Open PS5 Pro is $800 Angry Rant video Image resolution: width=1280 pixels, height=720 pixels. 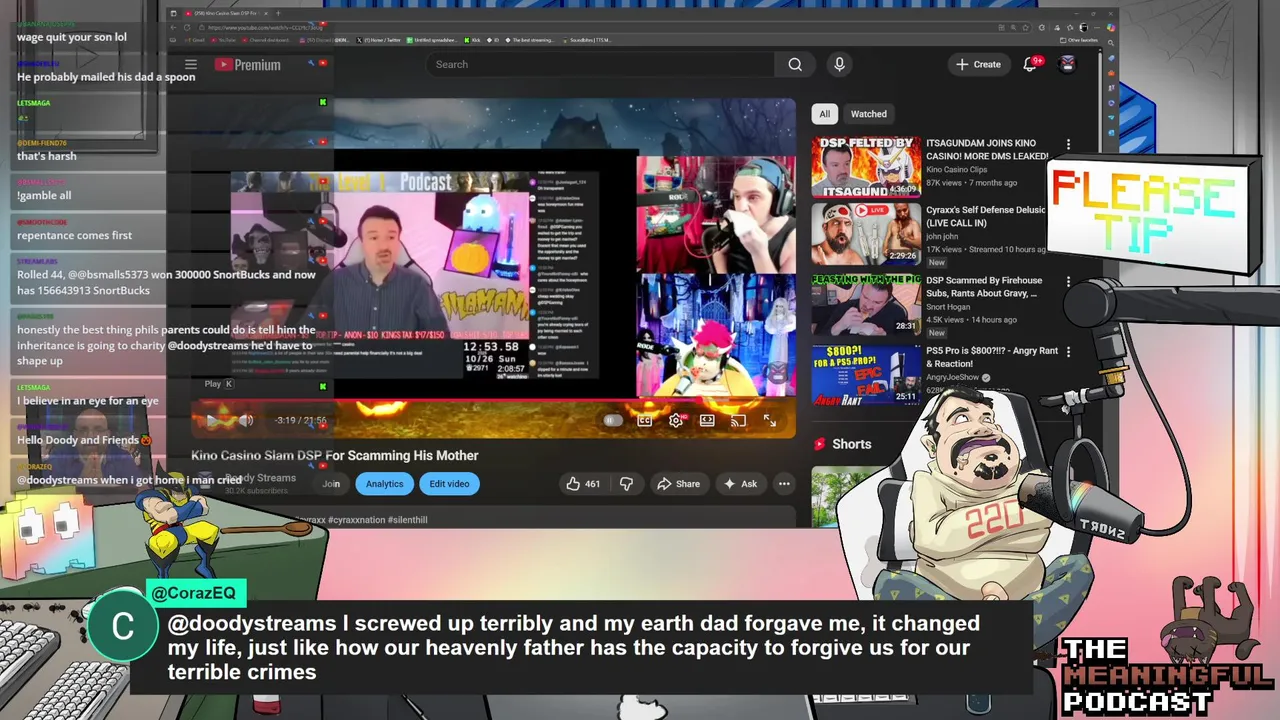pos(991,357)
